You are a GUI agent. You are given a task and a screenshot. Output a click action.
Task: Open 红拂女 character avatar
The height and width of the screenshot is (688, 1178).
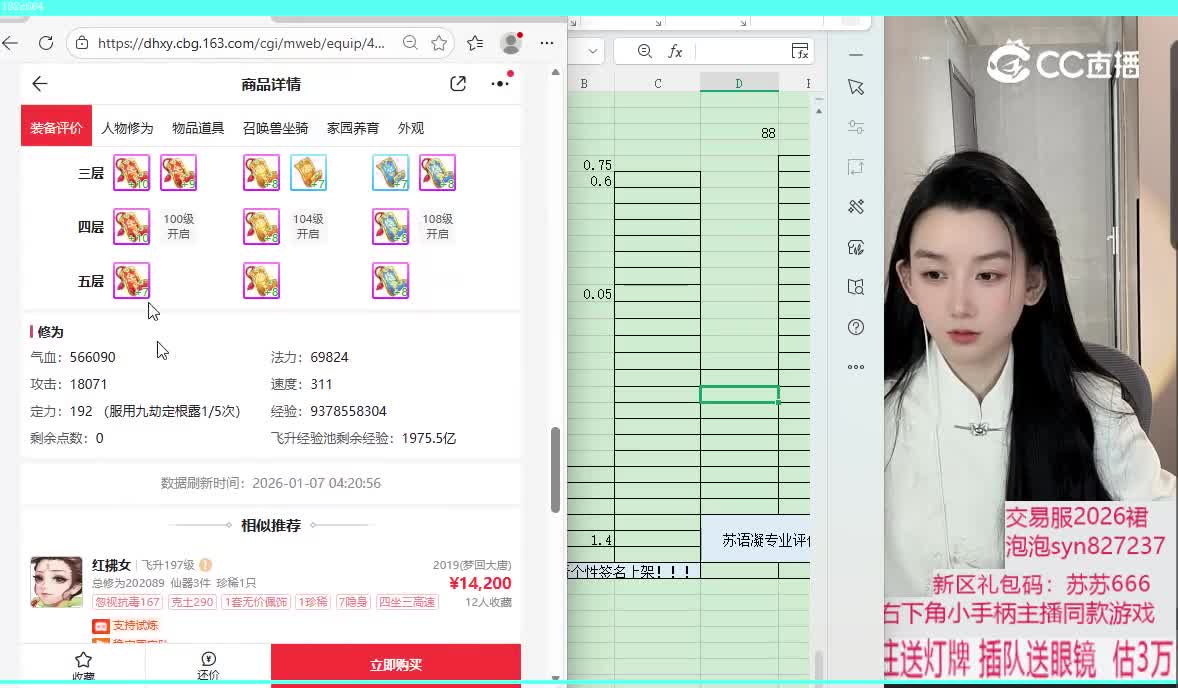56,582
